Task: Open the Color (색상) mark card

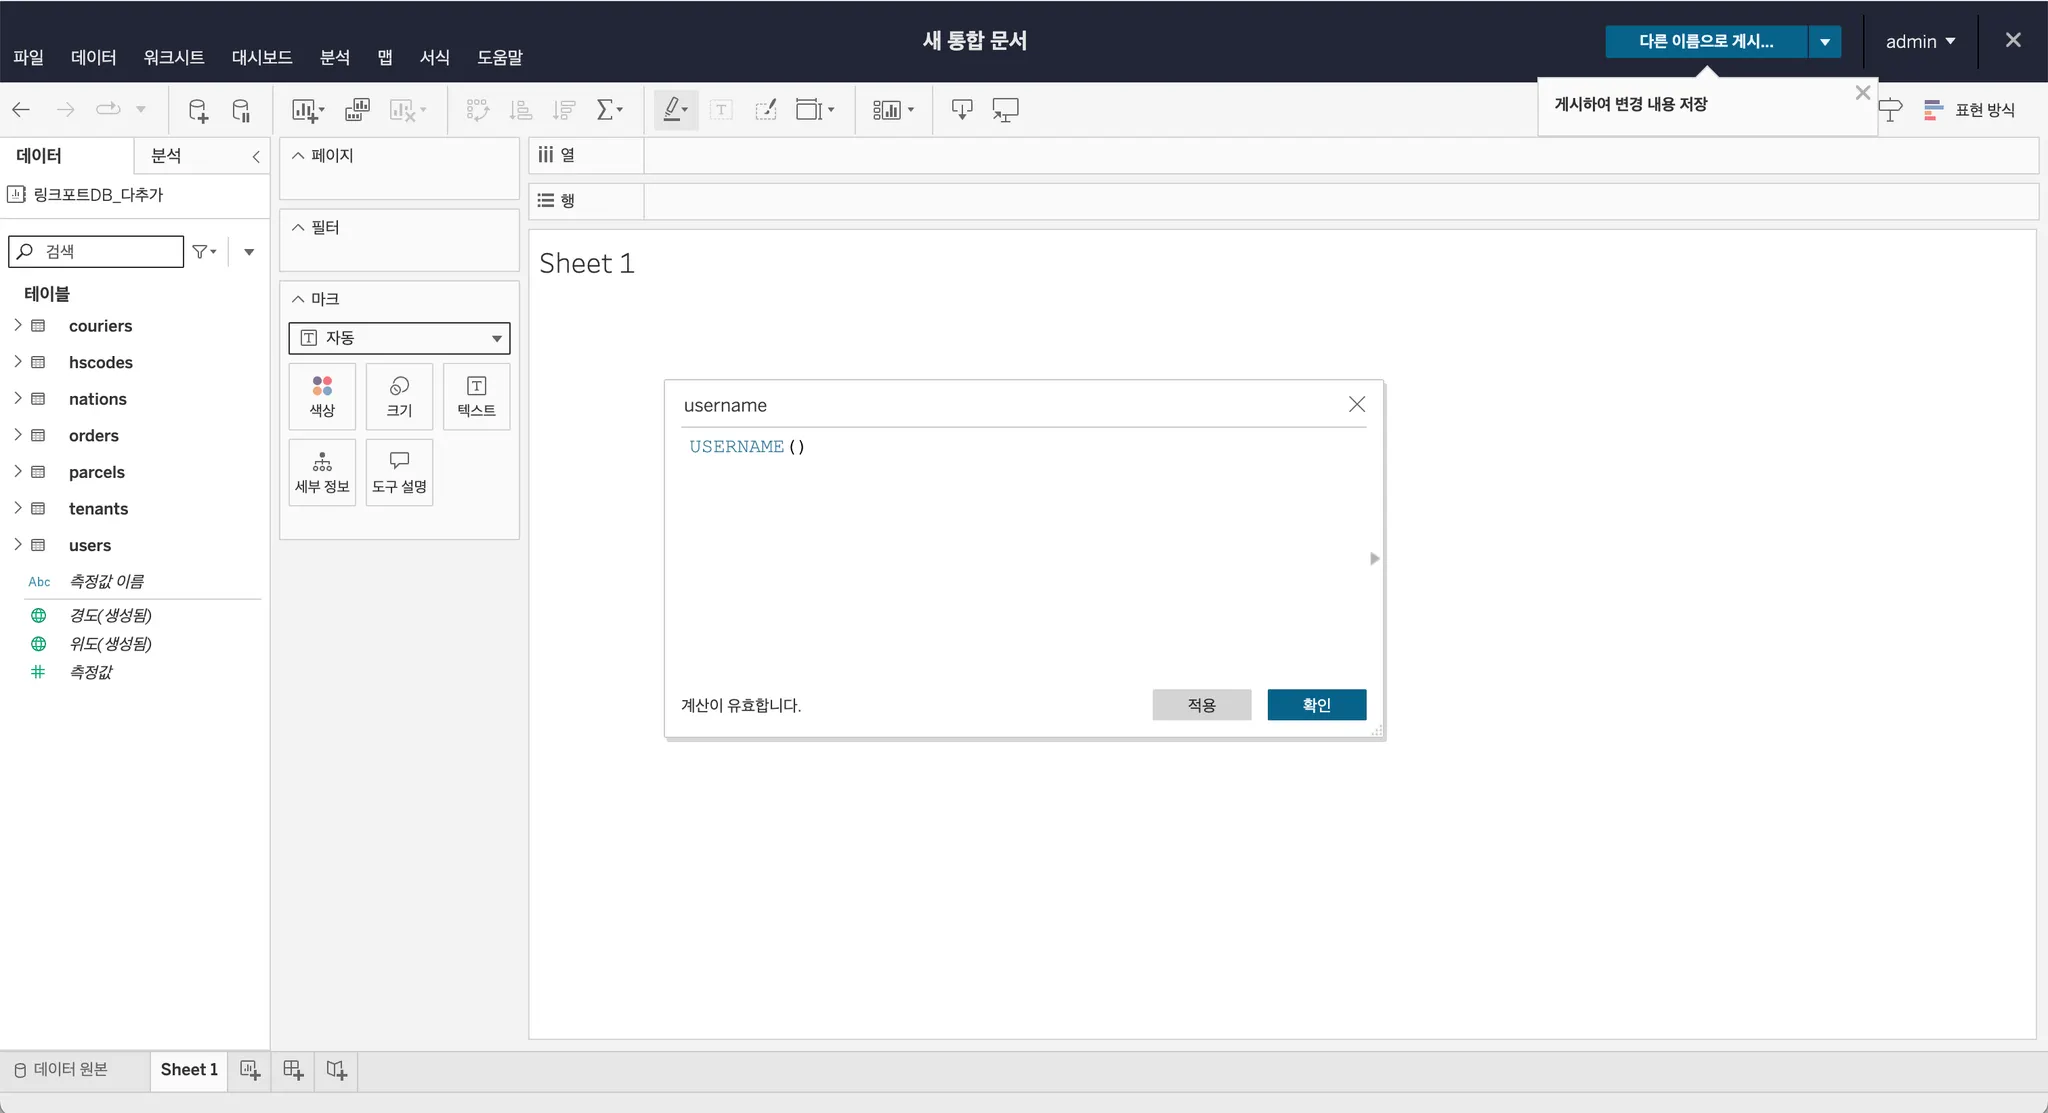Action: coord(322,396)
